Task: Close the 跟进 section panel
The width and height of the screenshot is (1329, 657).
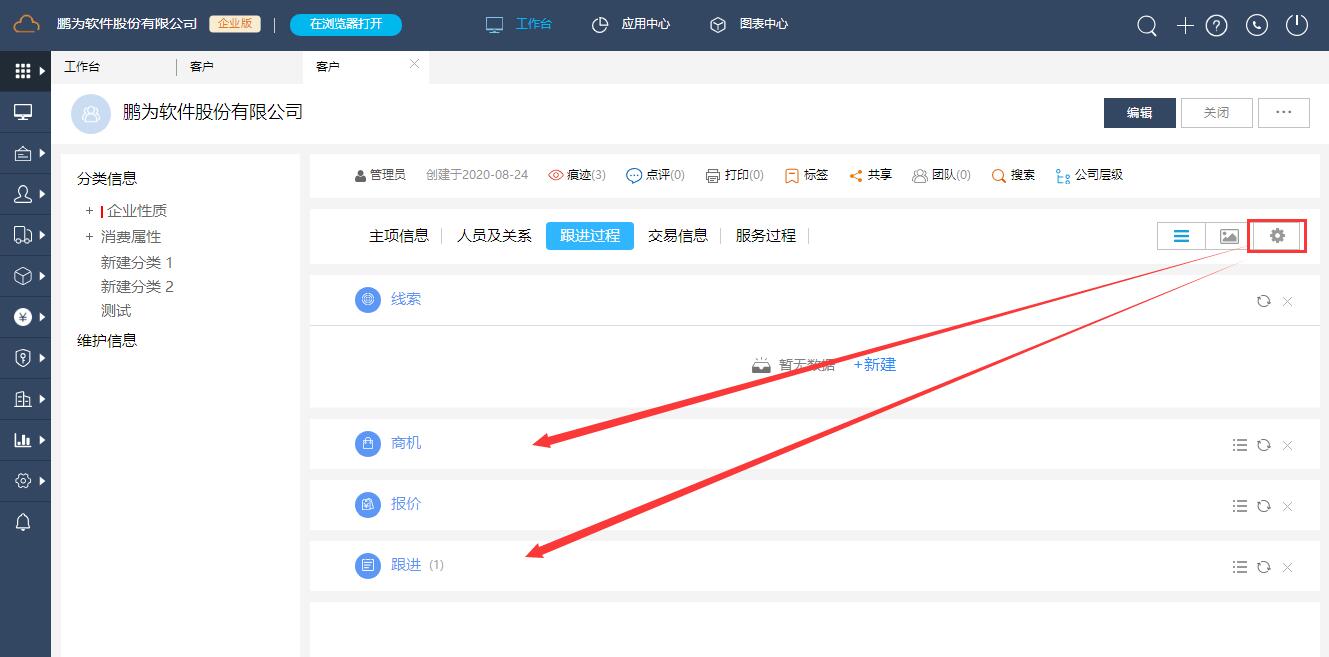Action: click(1288, 567)
